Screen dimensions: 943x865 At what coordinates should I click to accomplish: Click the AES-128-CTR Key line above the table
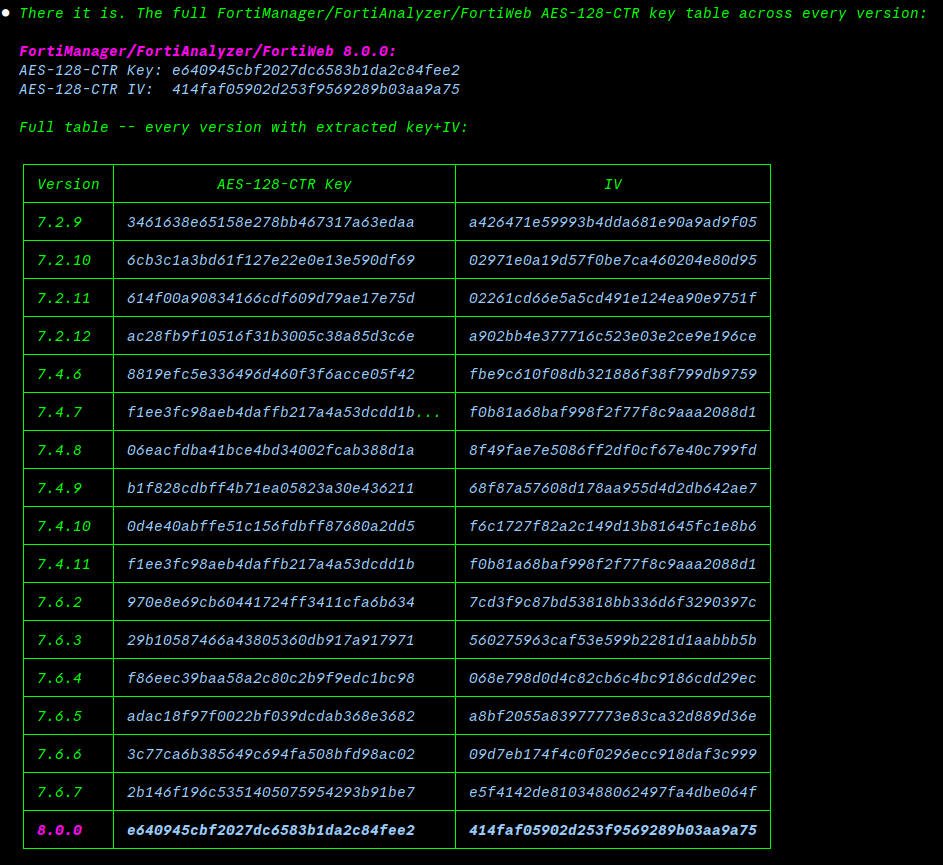click(x=239, y=70)
